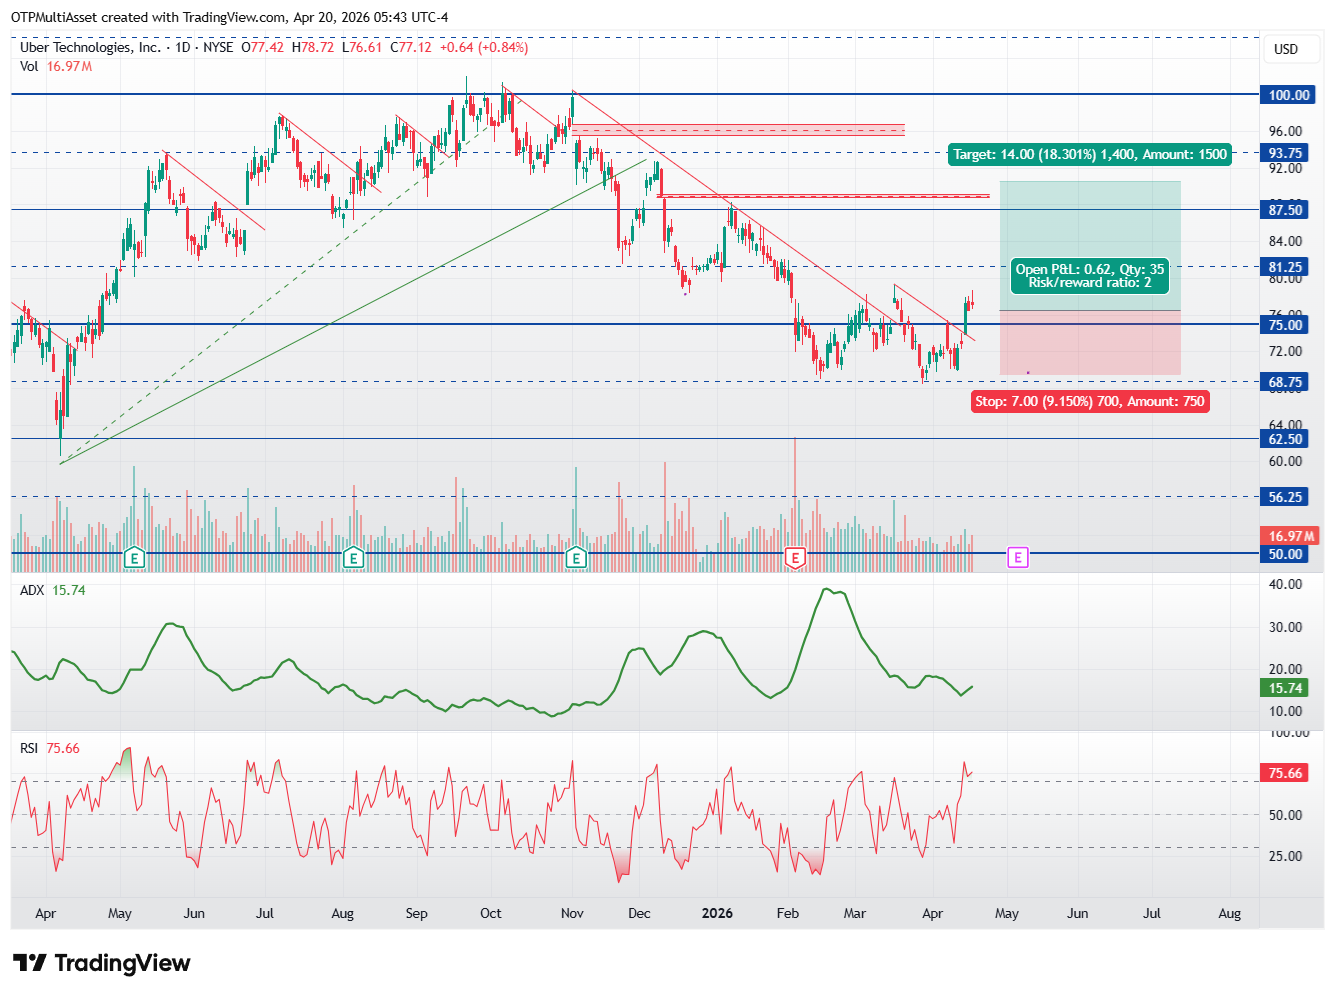Click the high price value H78.72
Image resolution: width=1335 pixels, height=997 pixels.
313,47
